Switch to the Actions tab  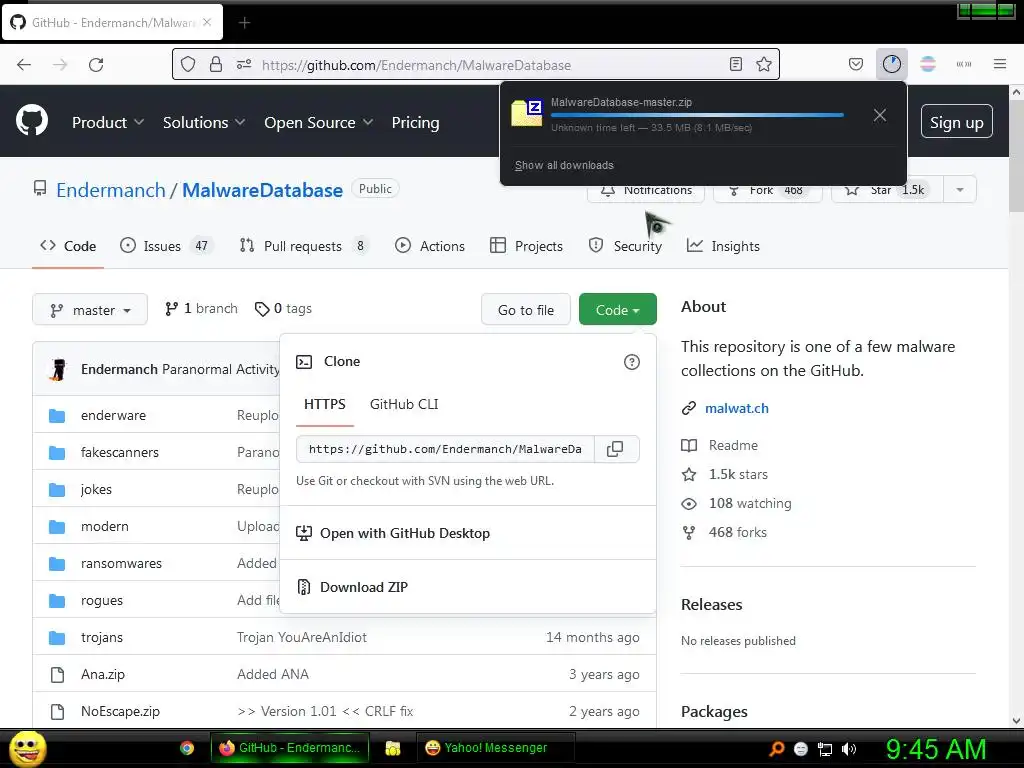(430, 246)
